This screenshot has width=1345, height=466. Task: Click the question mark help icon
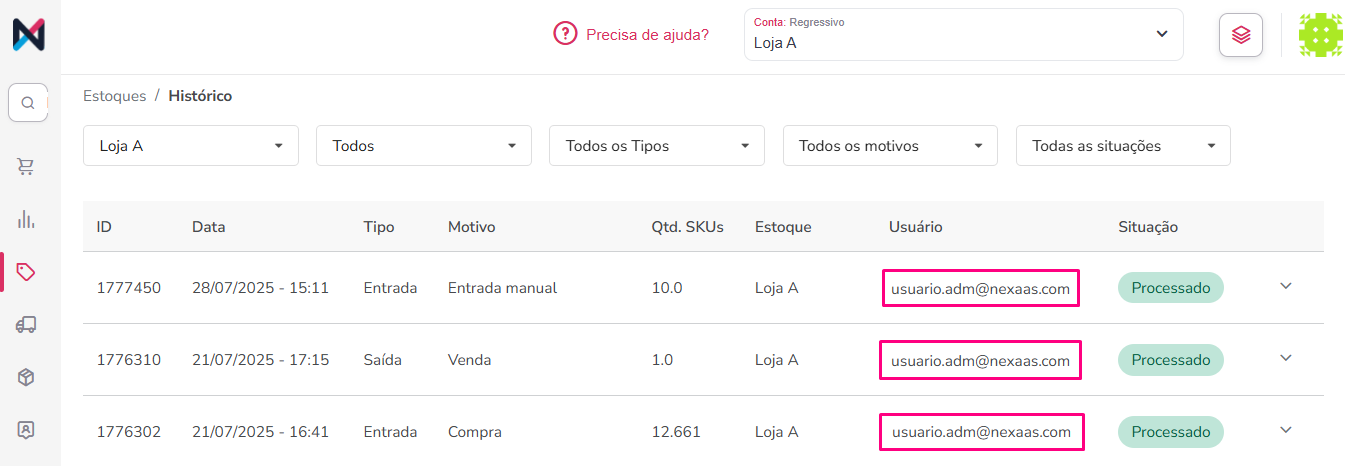point(565,34)
